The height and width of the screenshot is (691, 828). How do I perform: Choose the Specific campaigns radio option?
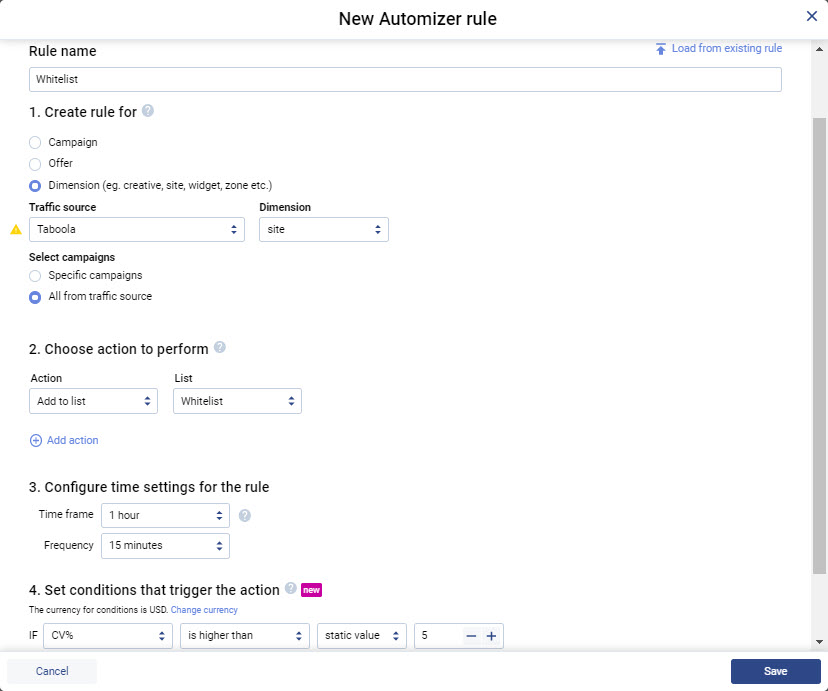click(x=36, y=276)
